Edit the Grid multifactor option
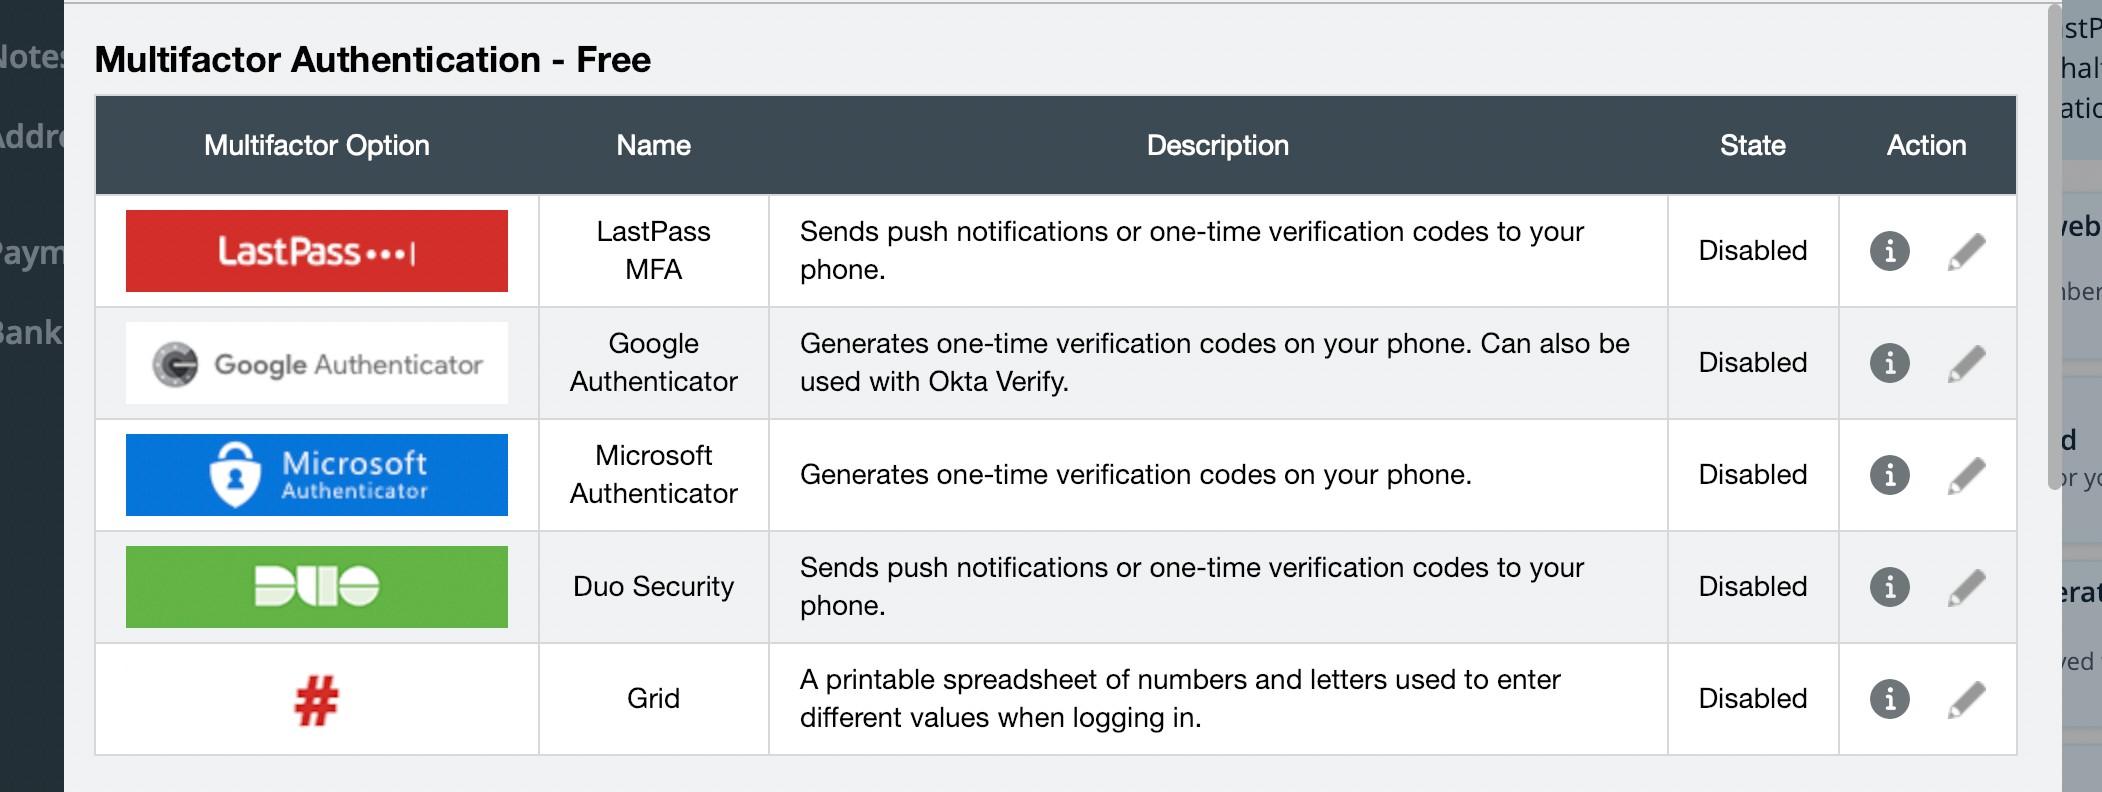The image size is (2102, 792). (1966, 699)
